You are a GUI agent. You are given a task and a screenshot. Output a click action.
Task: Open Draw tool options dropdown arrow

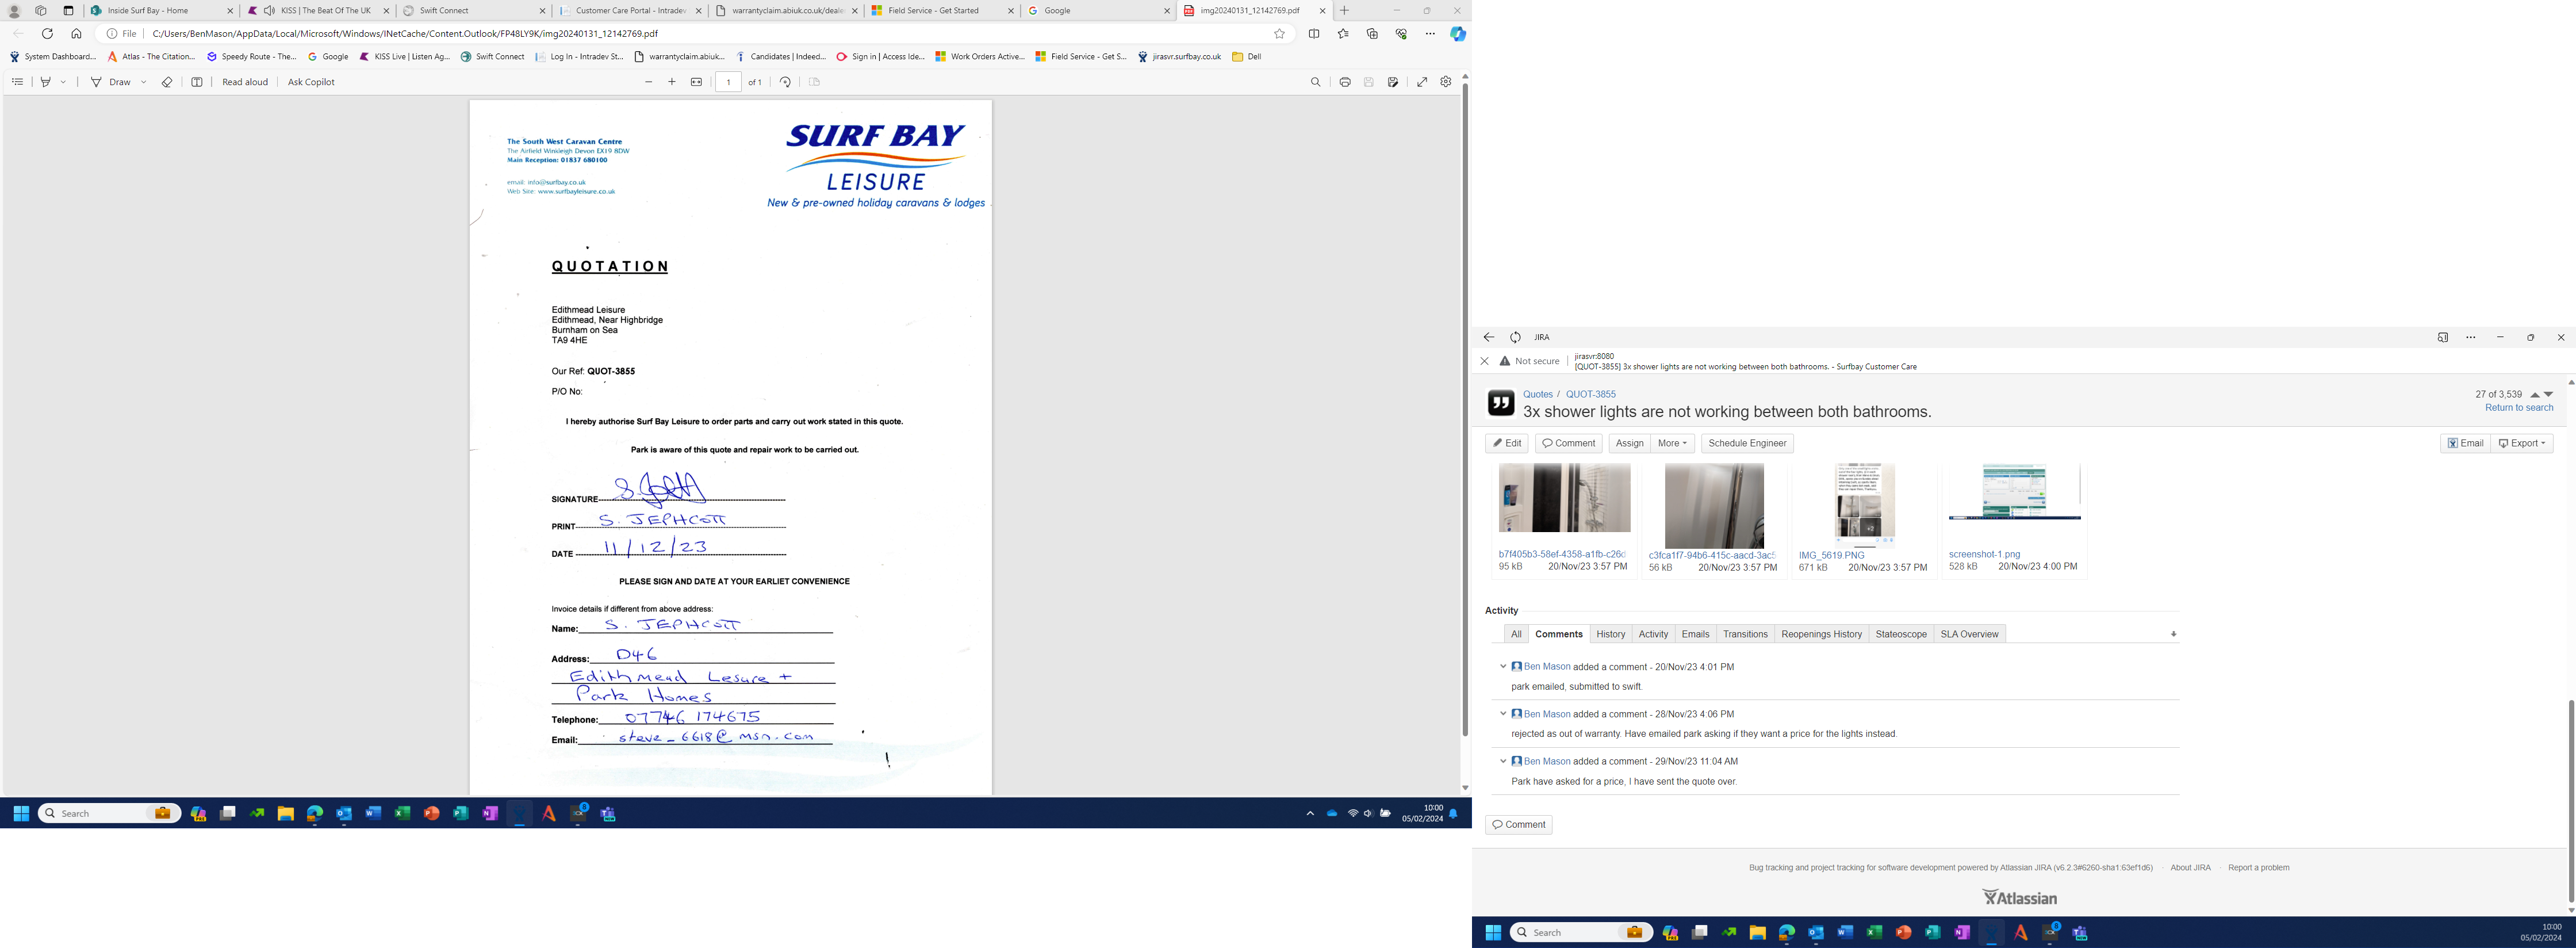143,82
